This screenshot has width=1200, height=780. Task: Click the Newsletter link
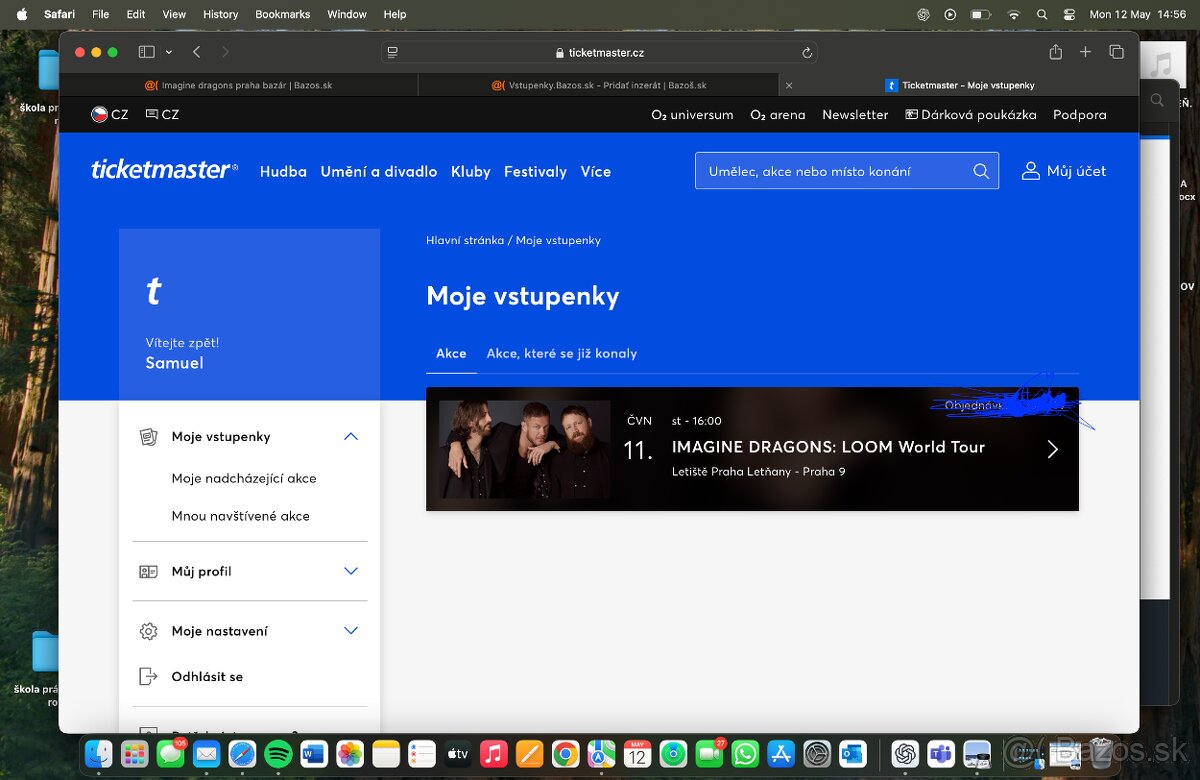pos(855,114)
